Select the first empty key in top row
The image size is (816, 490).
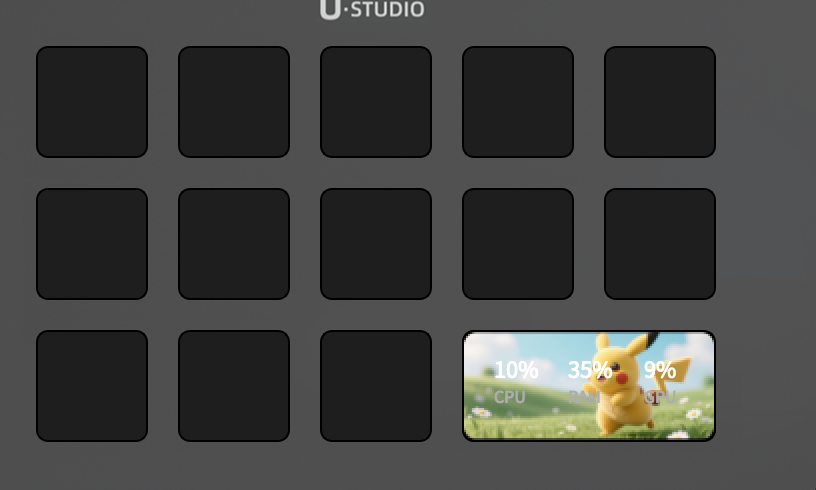coord(92,102)
